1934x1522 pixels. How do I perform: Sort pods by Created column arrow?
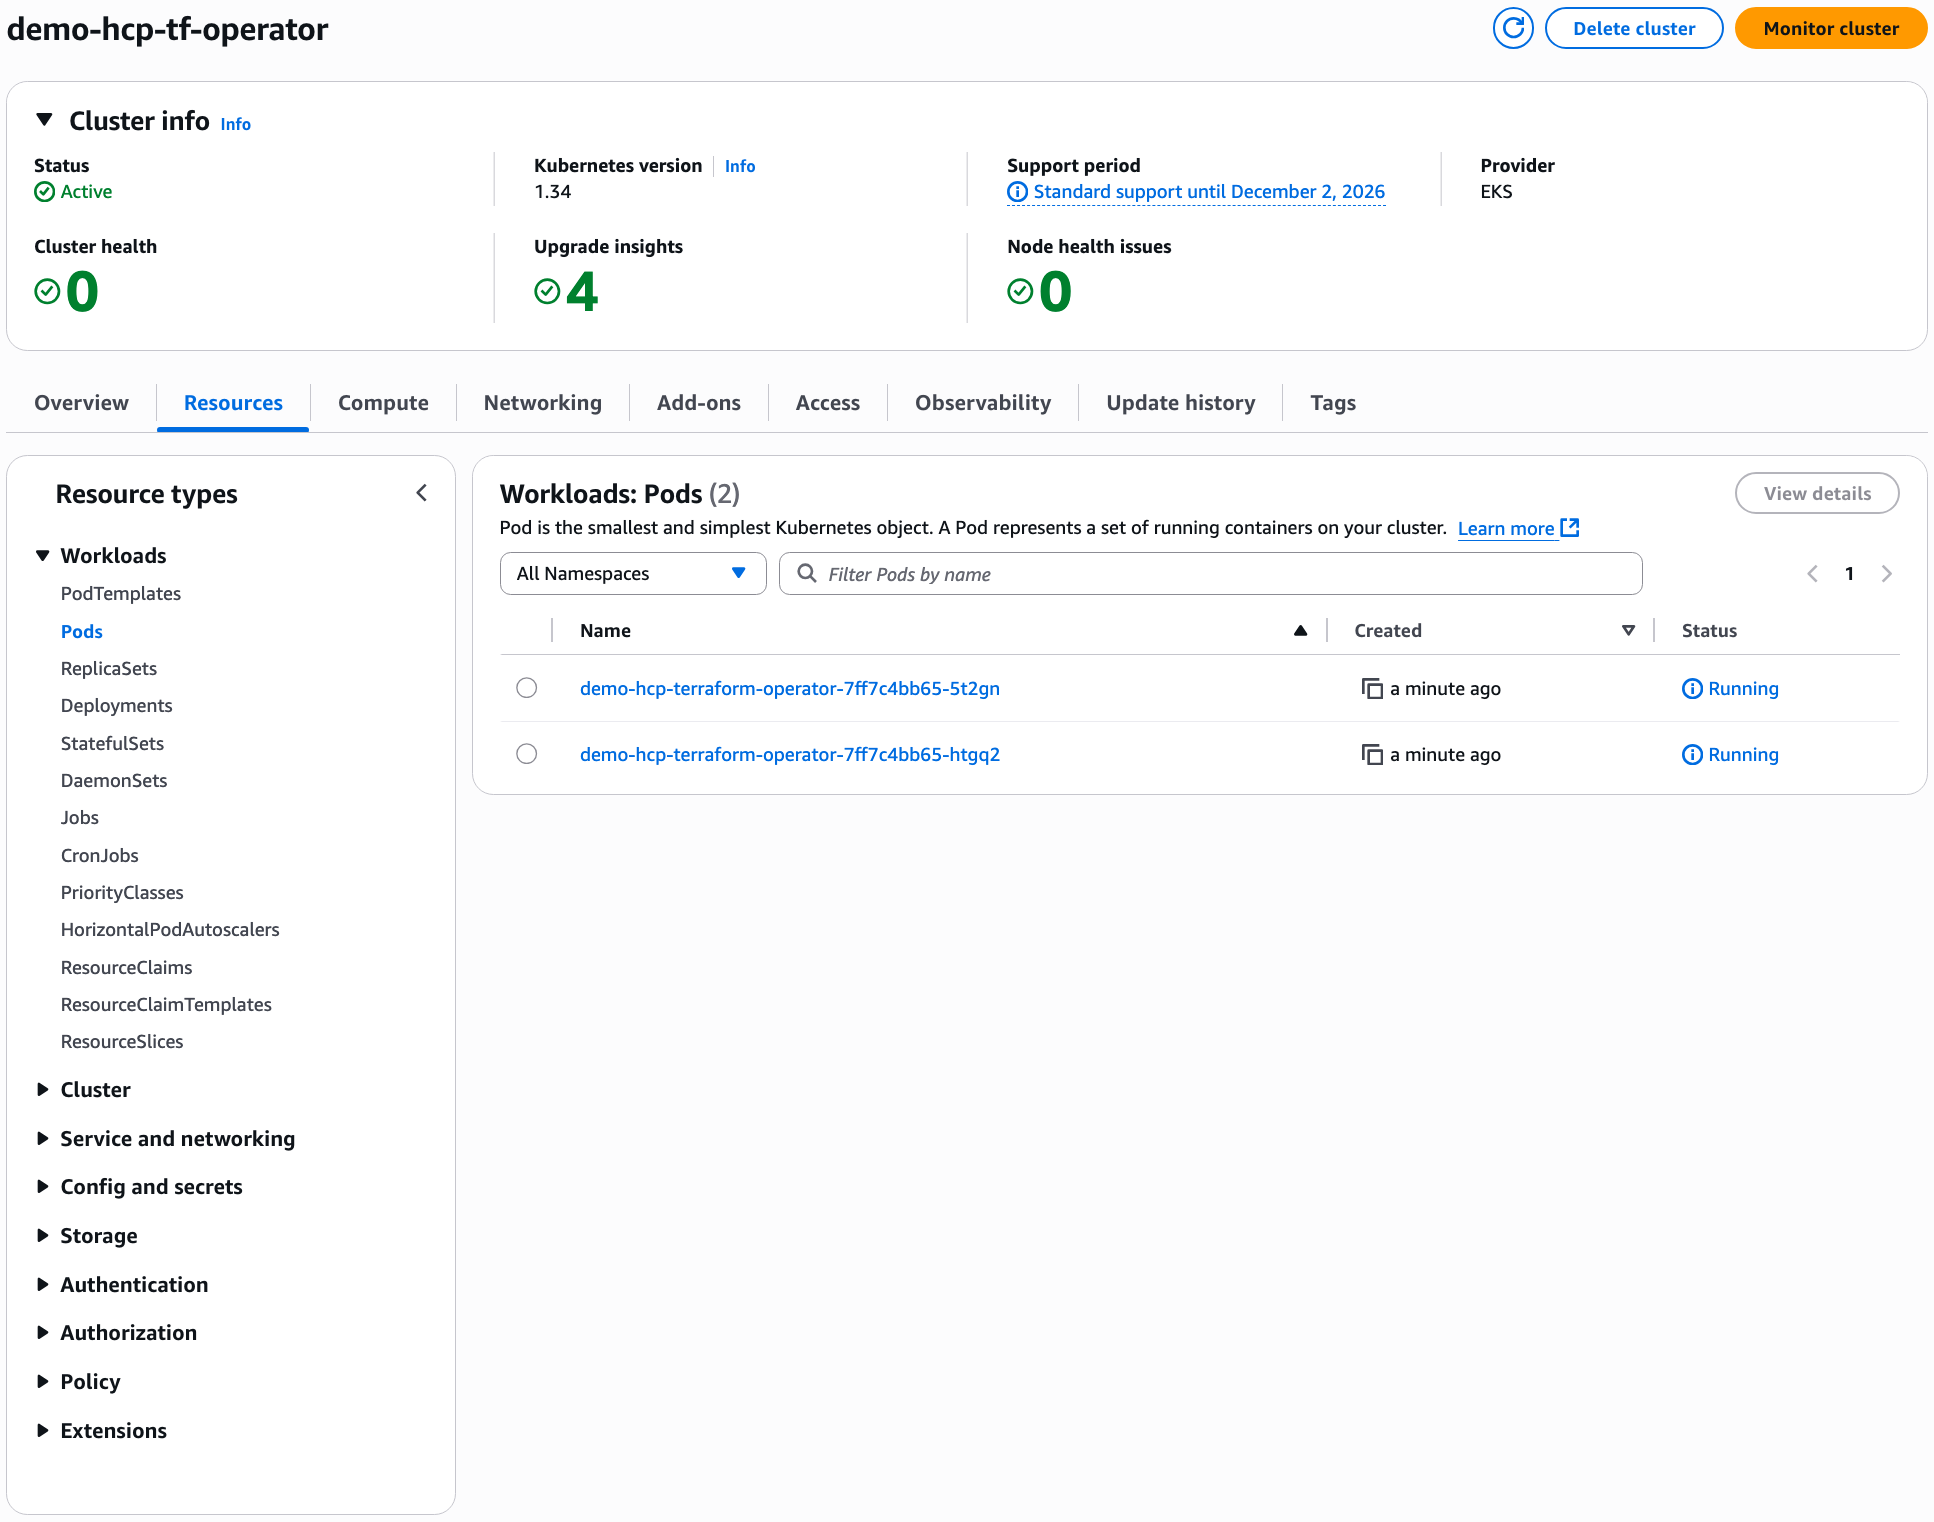coord(1628,631)
